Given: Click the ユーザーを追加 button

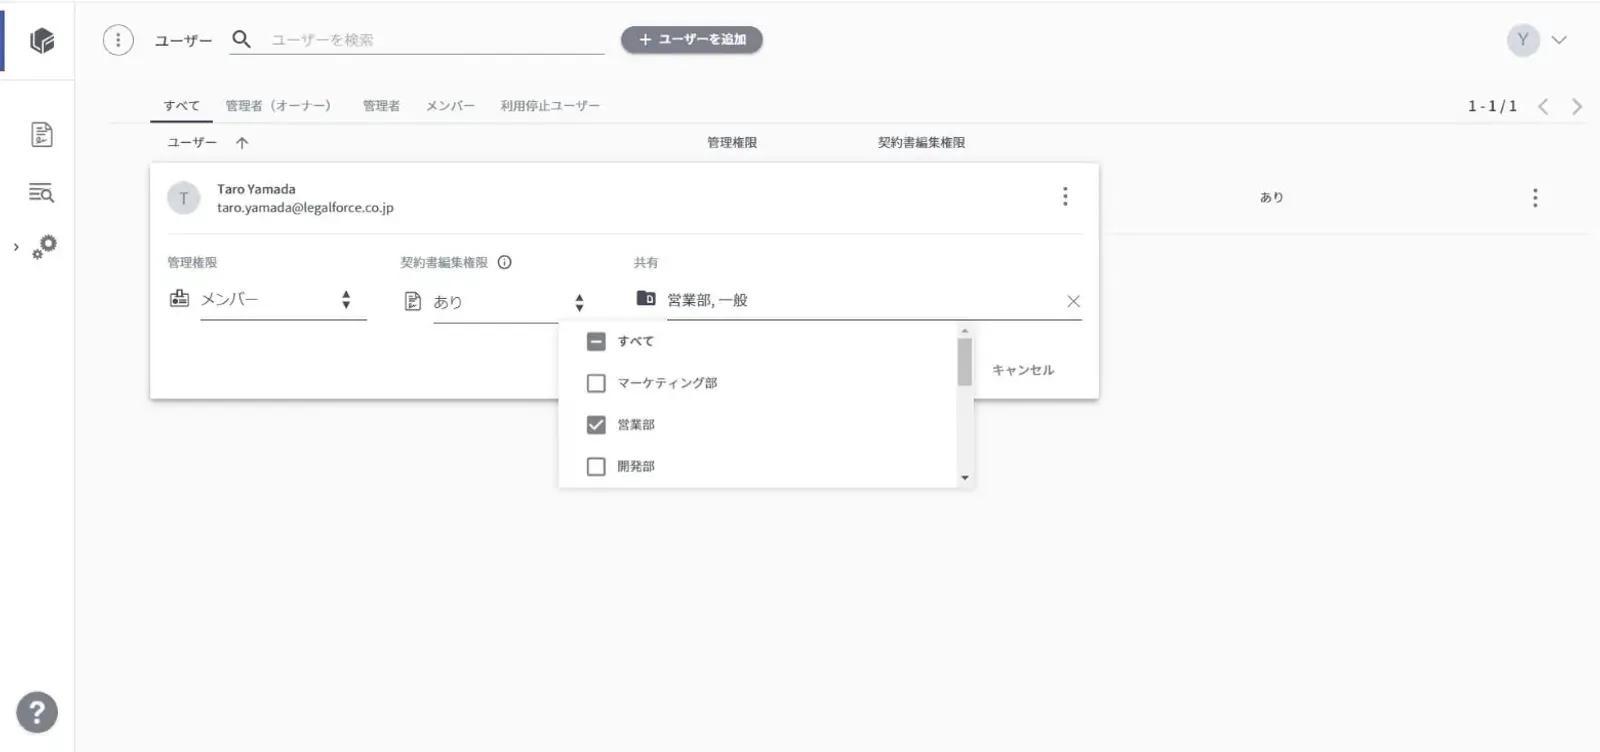Looking at the screenshot, I should (x=692, y=40).
